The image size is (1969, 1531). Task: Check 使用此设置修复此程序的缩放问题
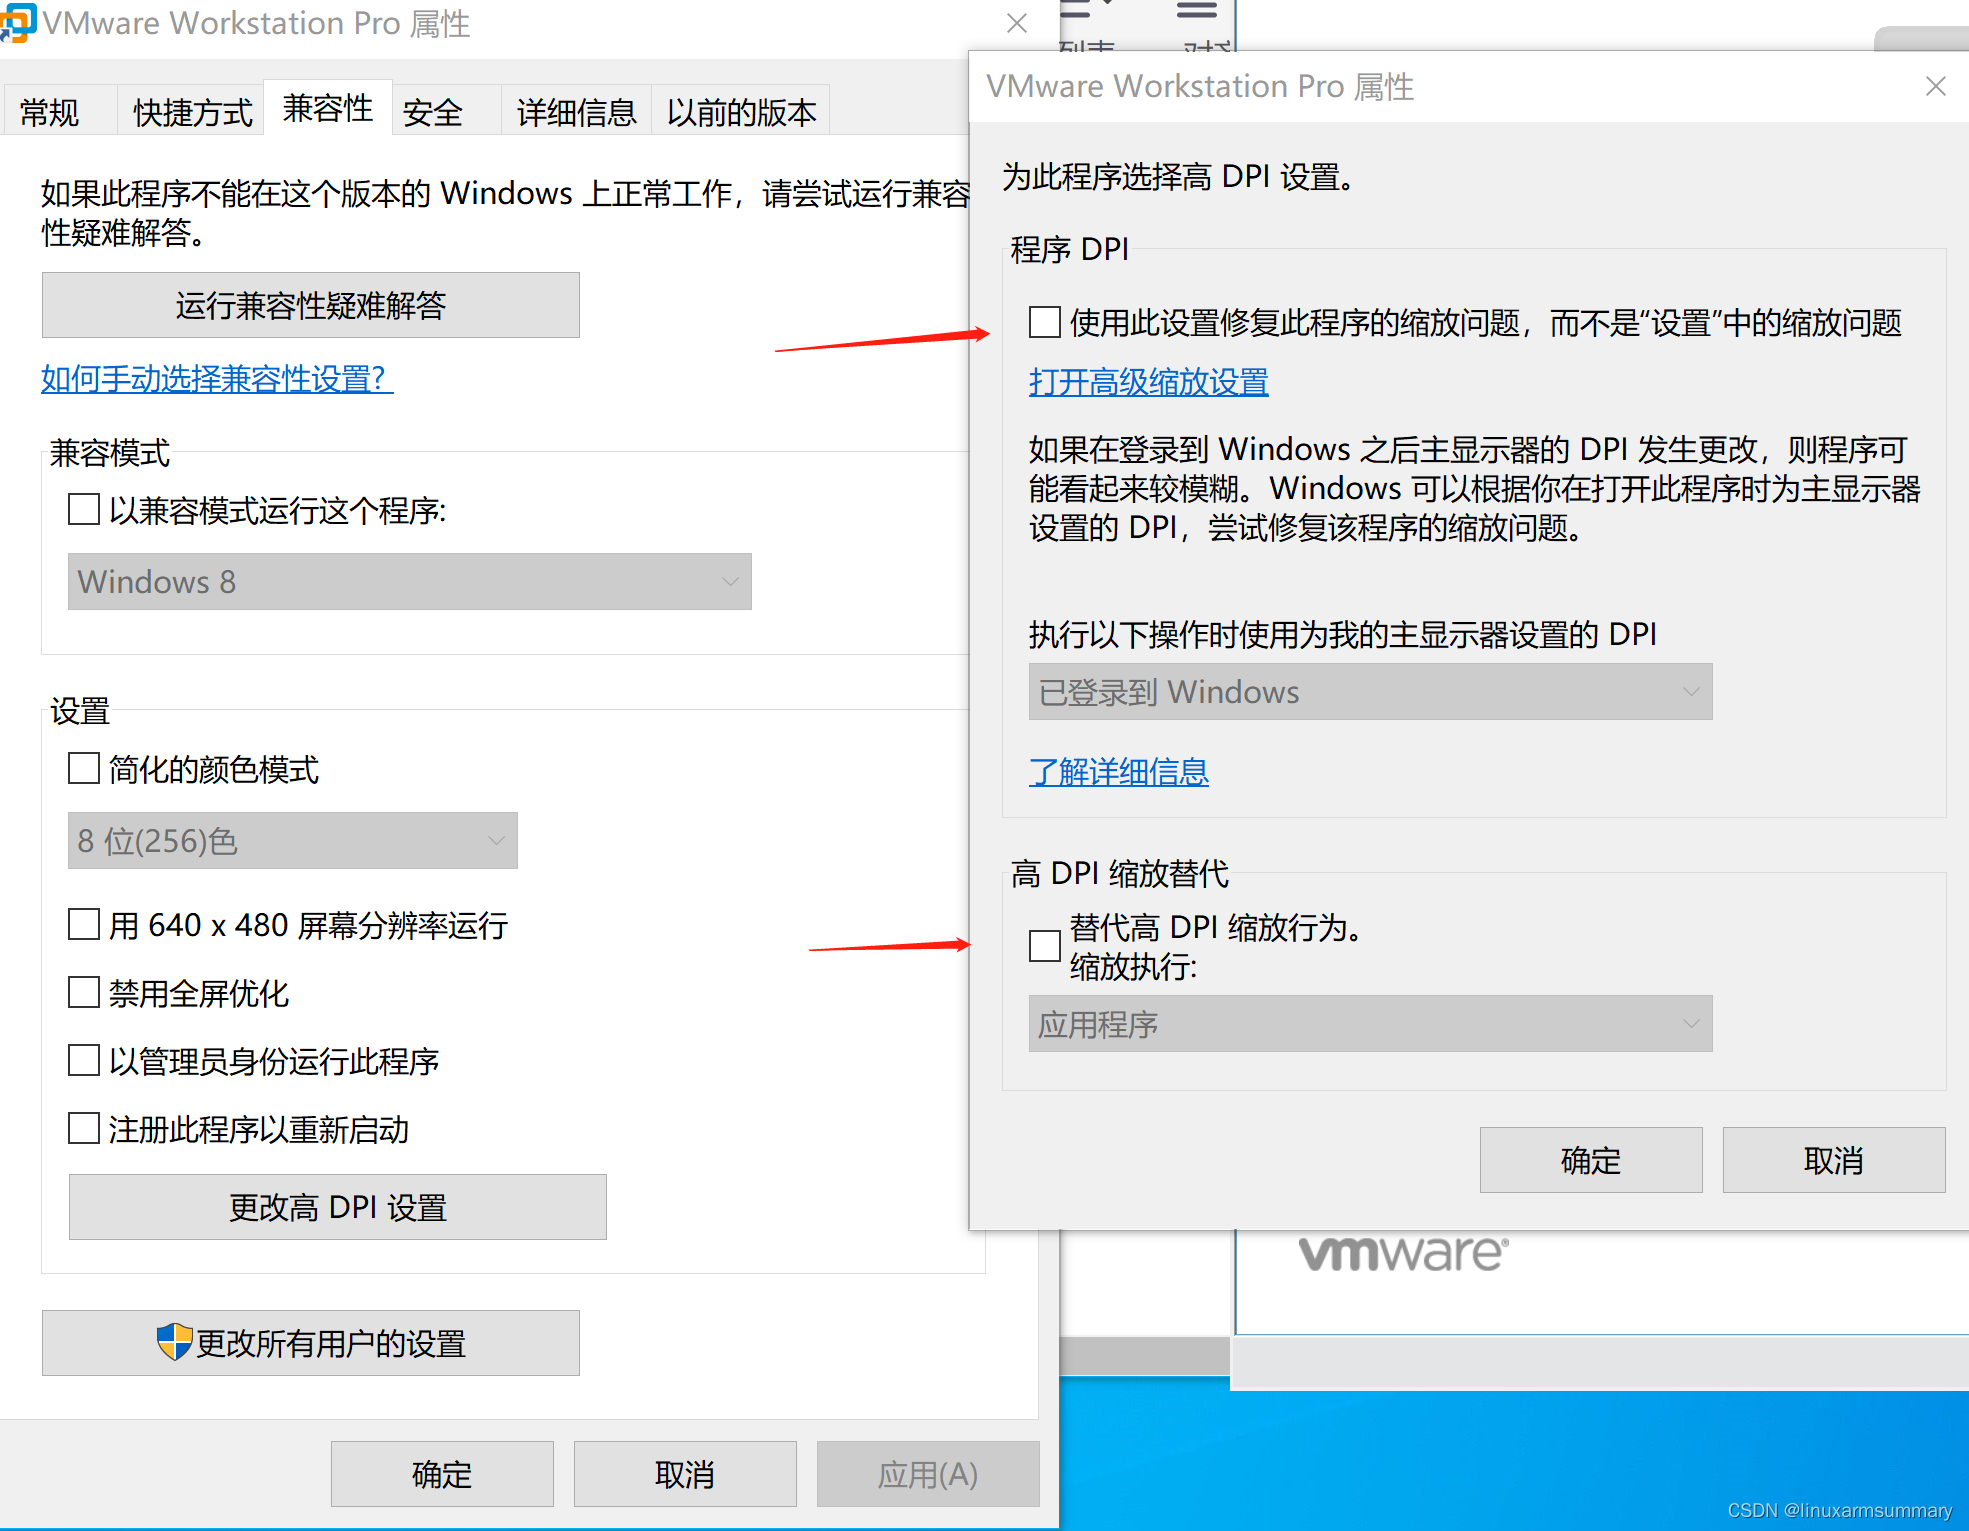point(1044,322)
